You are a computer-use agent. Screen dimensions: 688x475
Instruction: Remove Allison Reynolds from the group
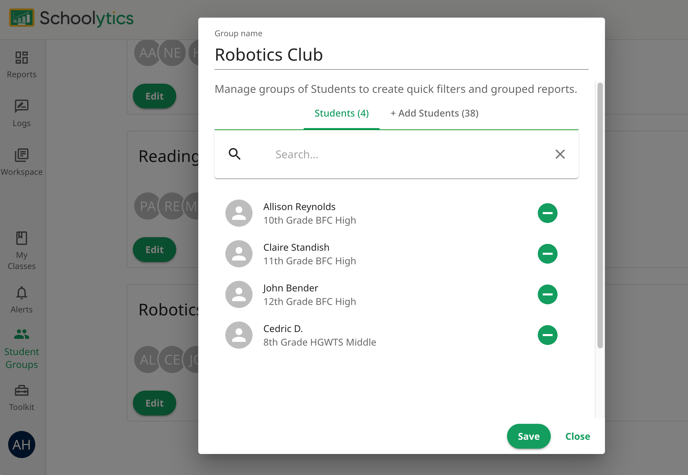[x=547, y=213]
